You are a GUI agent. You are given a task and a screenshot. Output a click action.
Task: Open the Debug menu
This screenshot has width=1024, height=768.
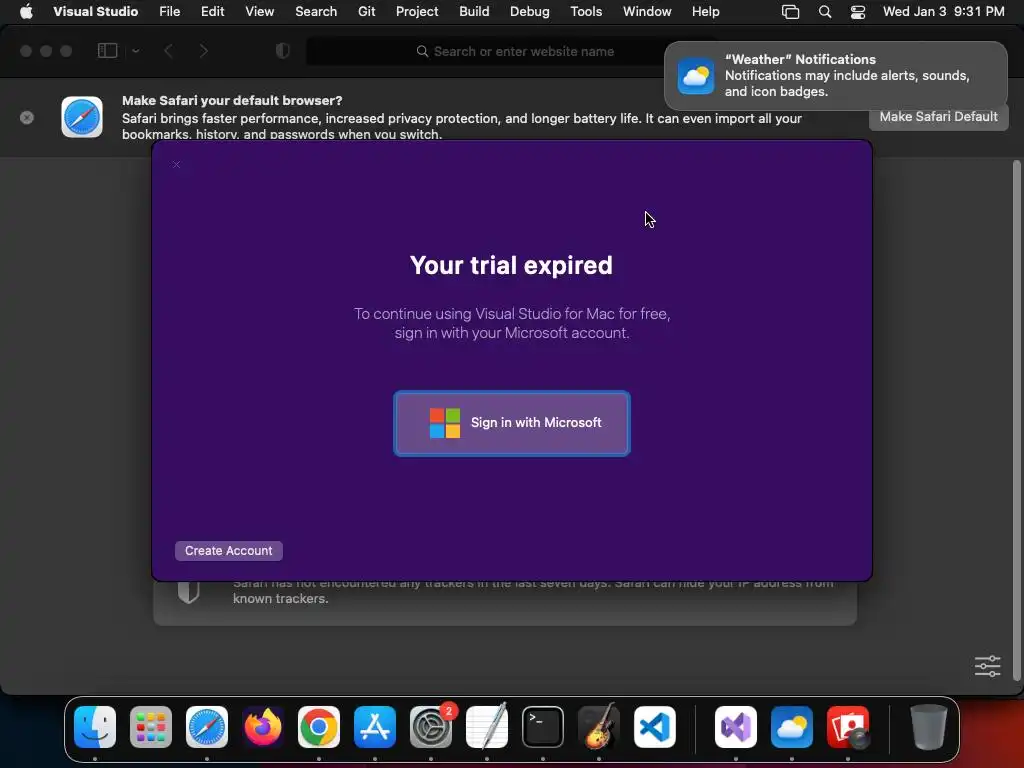[x=530, y=11]
